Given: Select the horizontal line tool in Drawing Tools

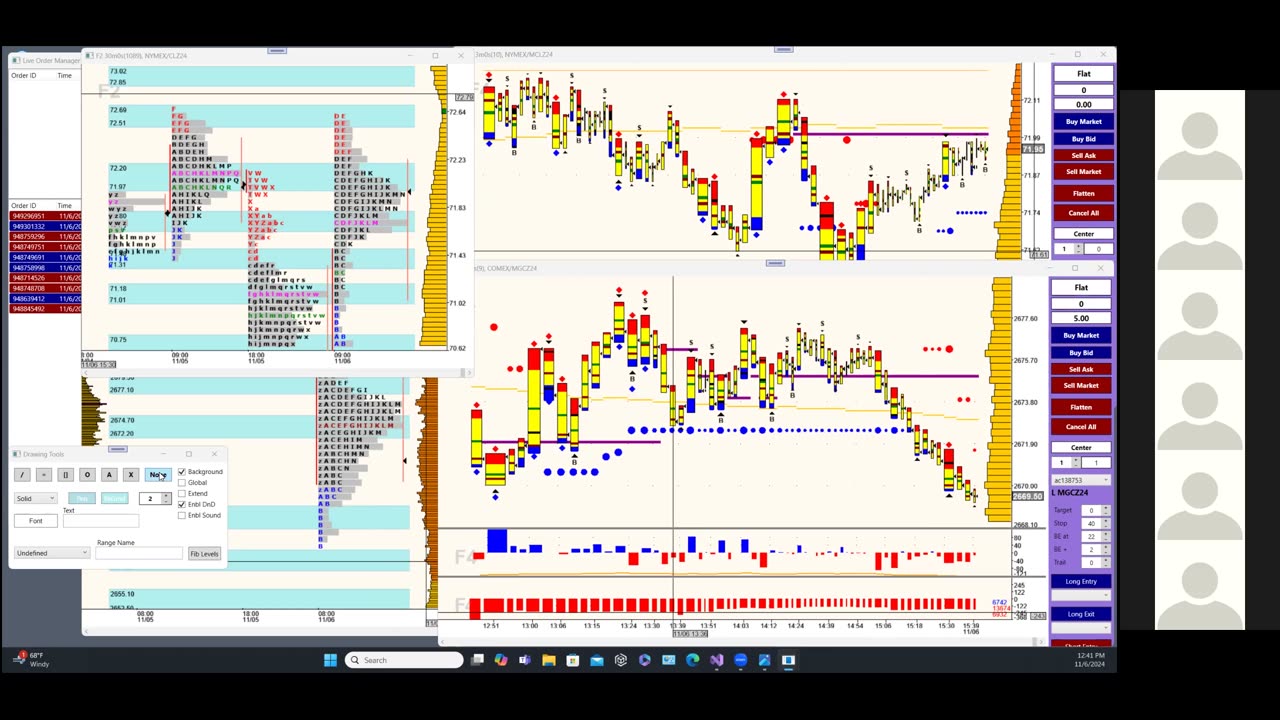Looking at the screenshot, I should 43,475.
